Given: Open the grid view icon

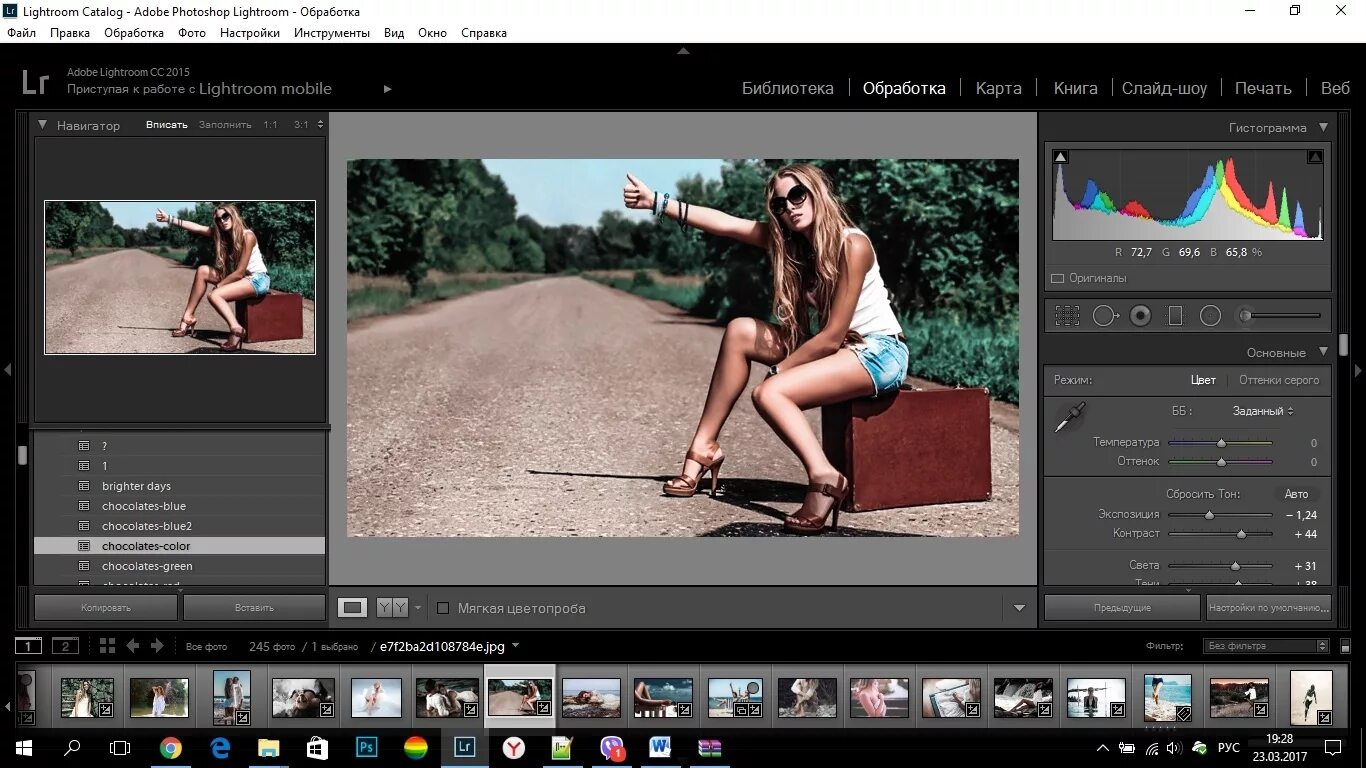Looking at the screenshot, I should click(107, 646).
